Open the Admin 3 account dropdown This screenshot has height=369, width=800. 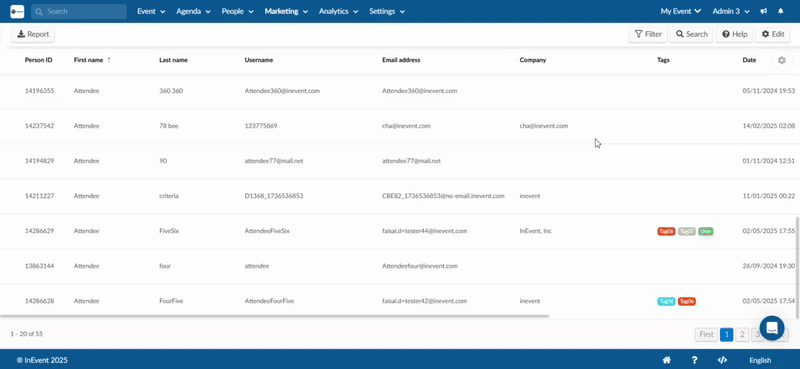tap(731, 11)
